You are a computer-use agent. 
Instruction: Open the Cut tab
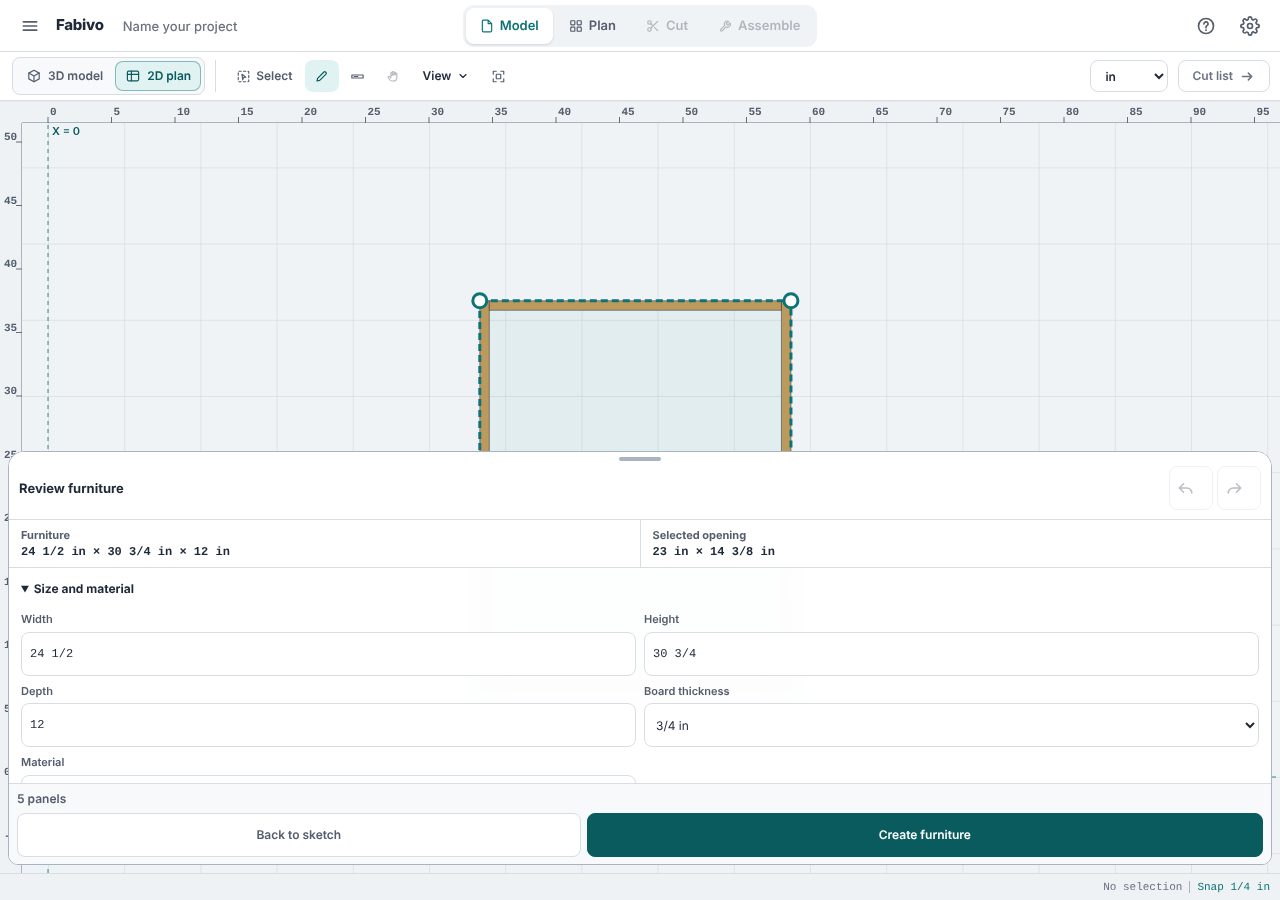click(x=667, y=26)
